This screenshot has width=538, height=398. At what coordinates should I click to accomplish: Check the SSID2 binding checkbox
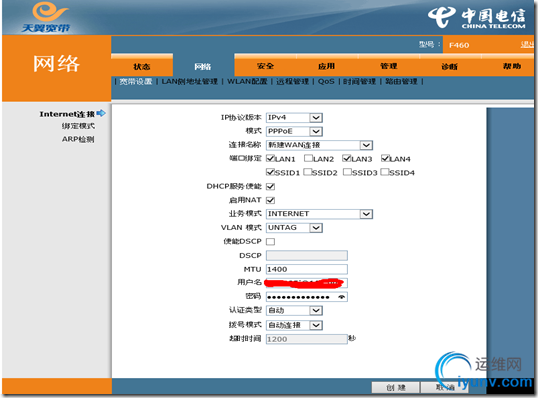[x=307, y=172]
